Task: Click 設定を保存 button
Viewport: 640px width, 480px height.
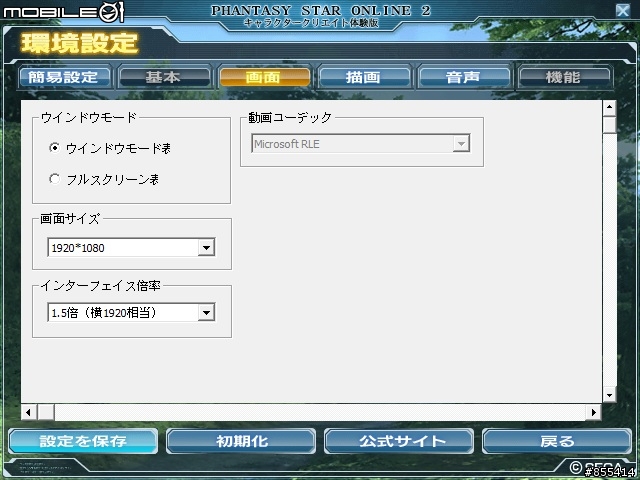Action: pos(83,441)
